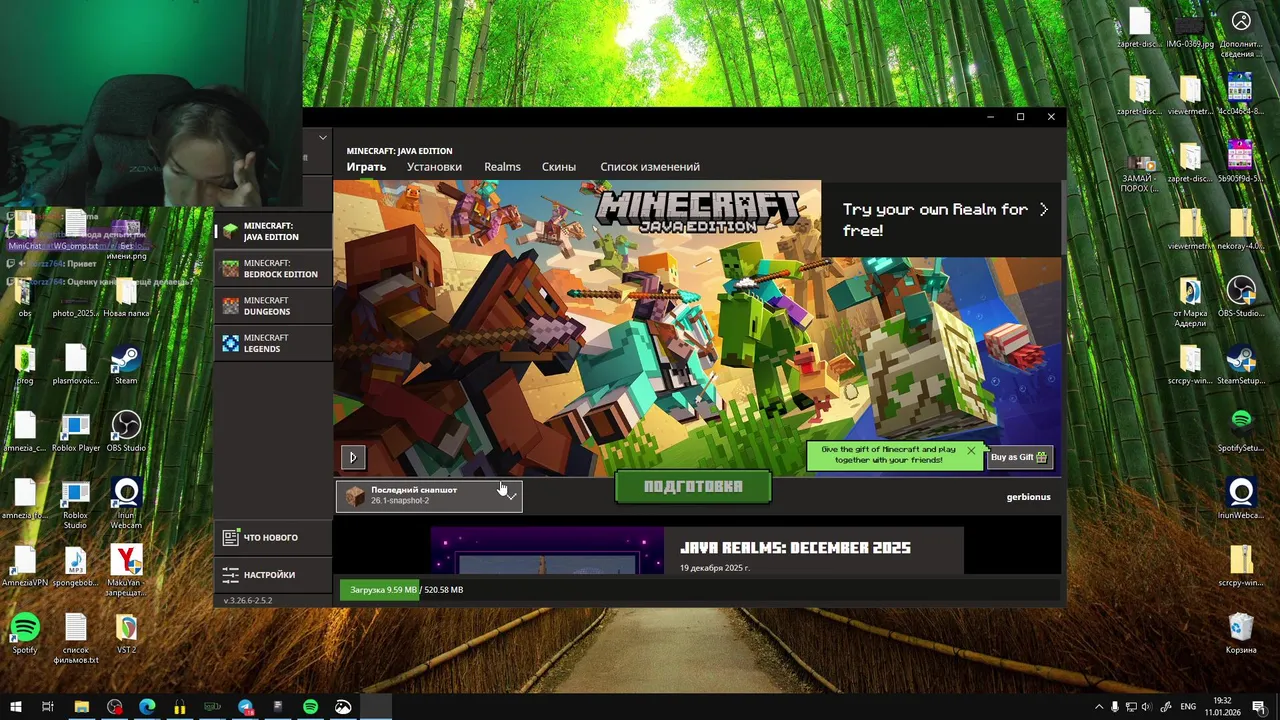The width and height of the screenshot is (1280, 720).
Task: Open the taskbar notification center icon
Action: tap(1258, 707)
